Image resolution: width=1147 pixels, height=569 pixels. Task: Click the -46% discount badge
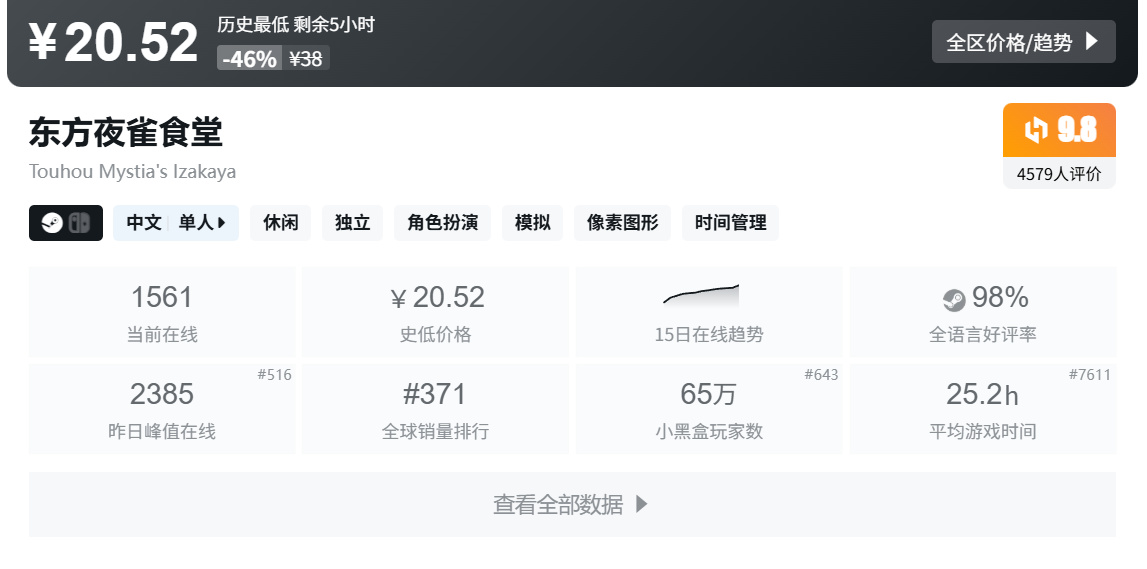tap(249, 59)
